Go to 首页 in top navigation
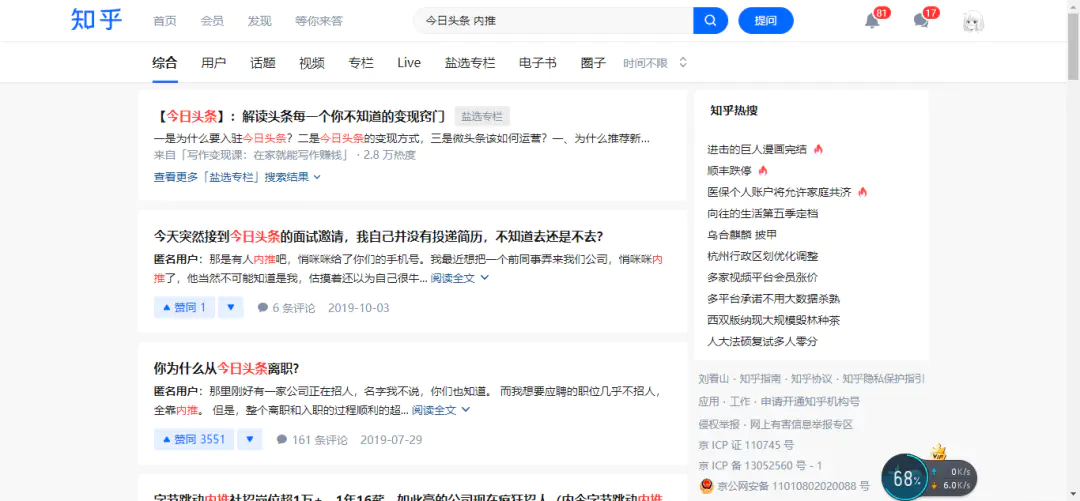This screenshot has width=1080, height=501. pyautogui.click(x=165, y=21)
